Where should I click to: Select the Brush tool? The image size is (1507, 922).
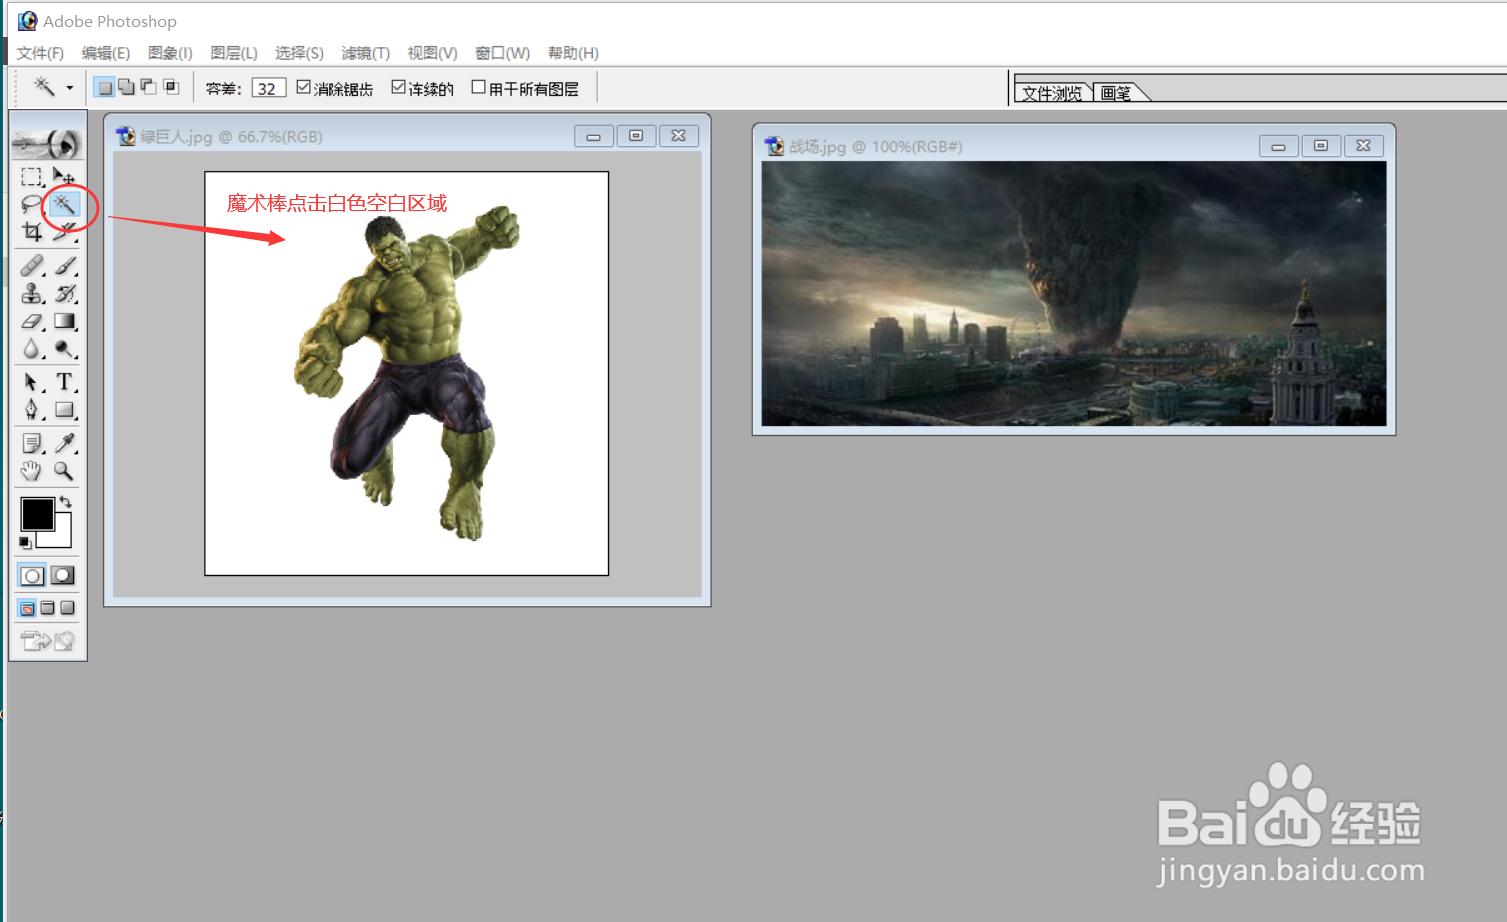[64, 266]
